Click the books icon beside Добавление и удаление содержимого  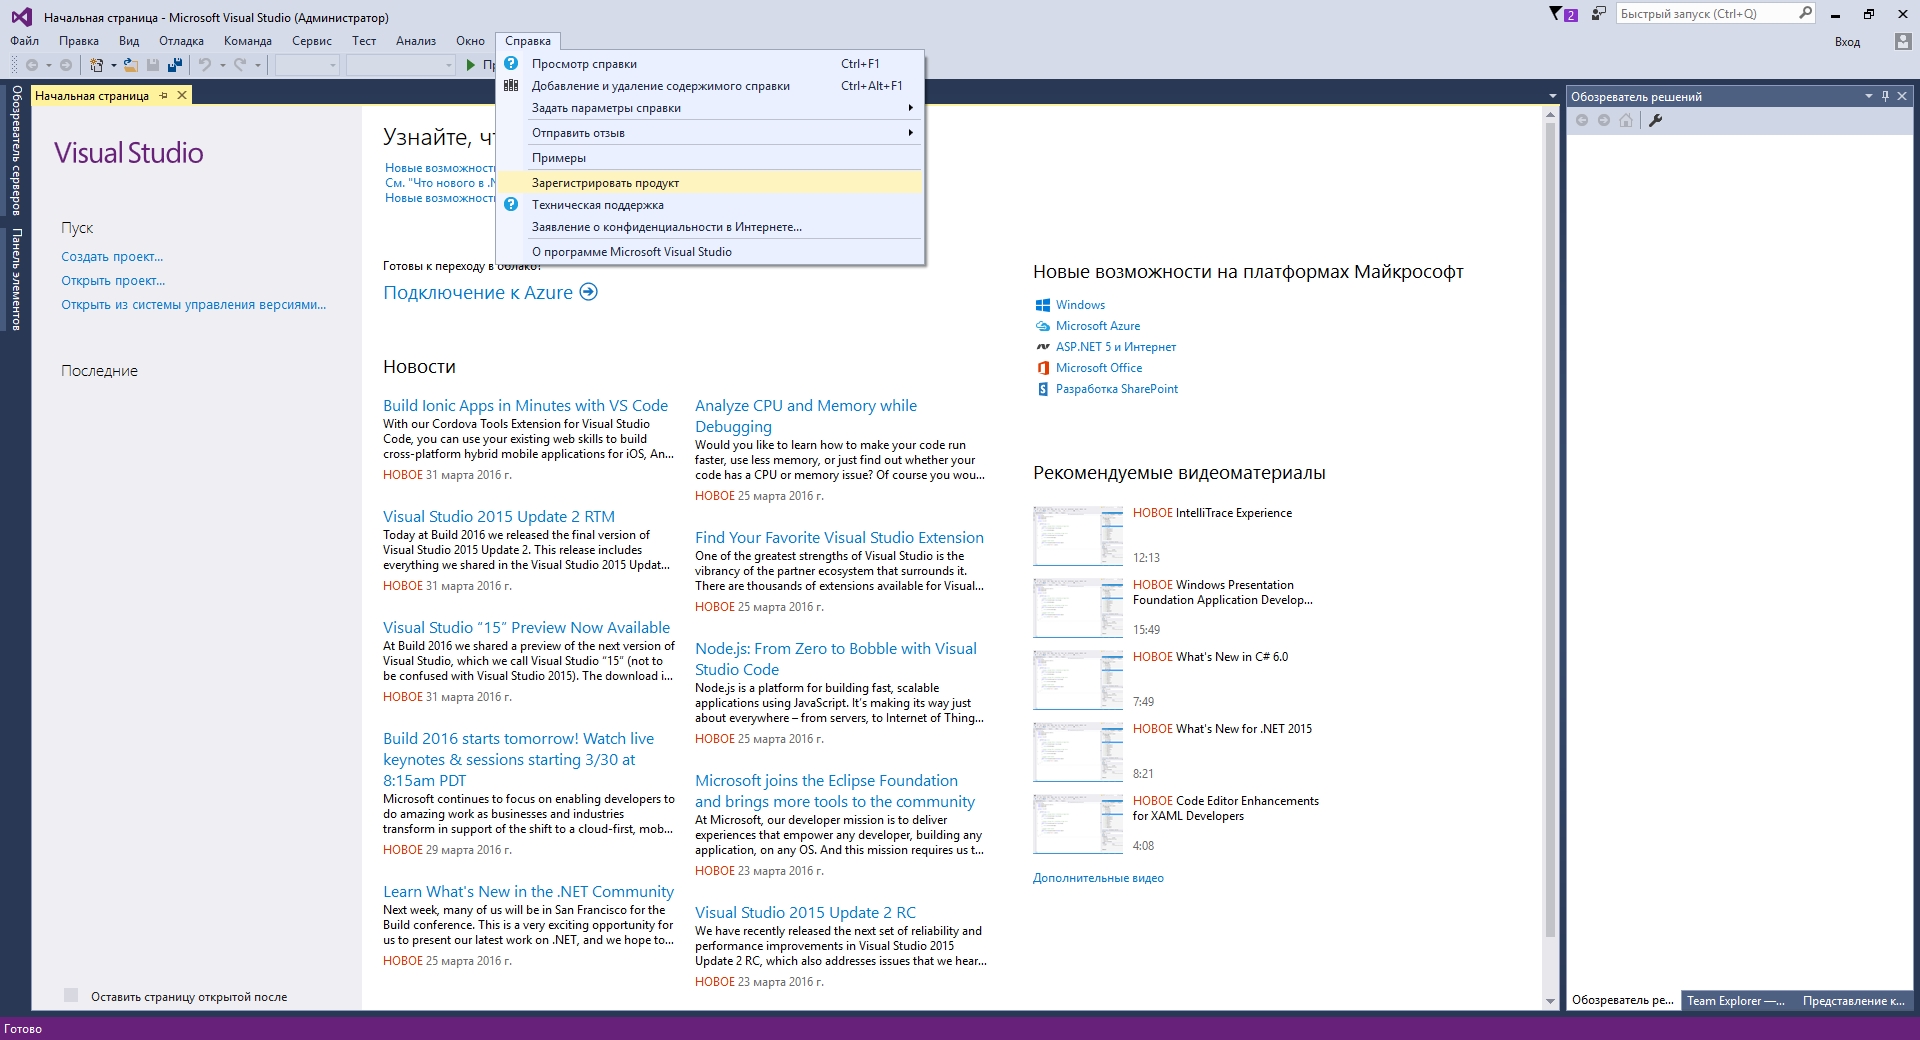[511, 85]
